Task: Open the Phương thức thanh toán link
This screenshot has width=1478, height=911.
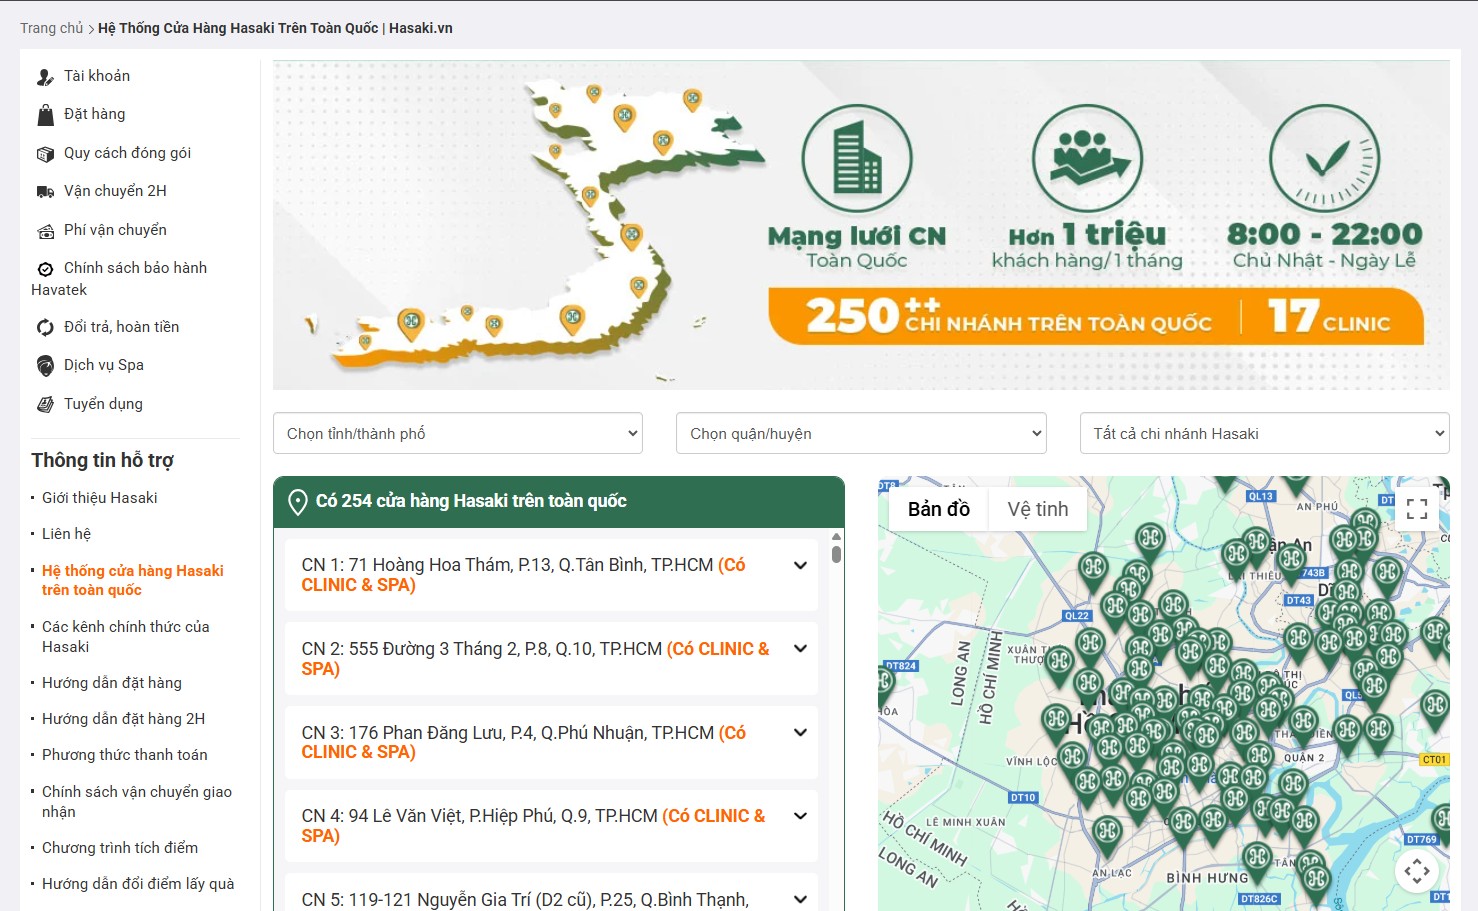Action: point(124,755)
